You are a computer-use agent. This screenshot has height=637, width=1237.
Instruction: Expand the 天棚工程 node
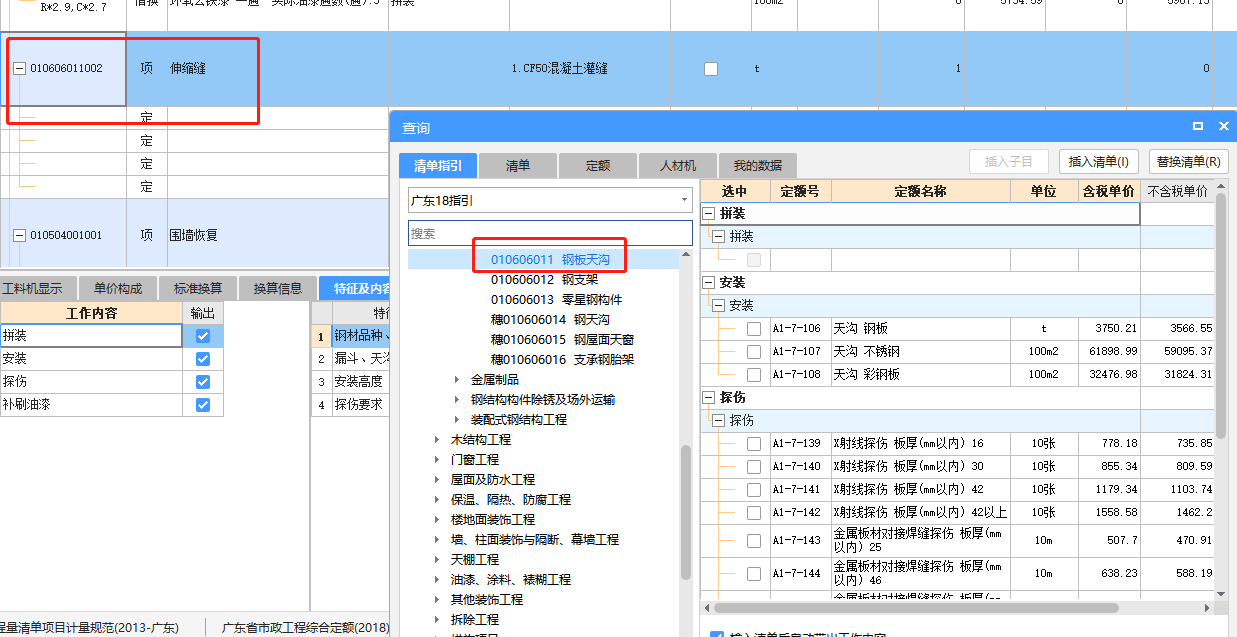(x=437, y=560)
